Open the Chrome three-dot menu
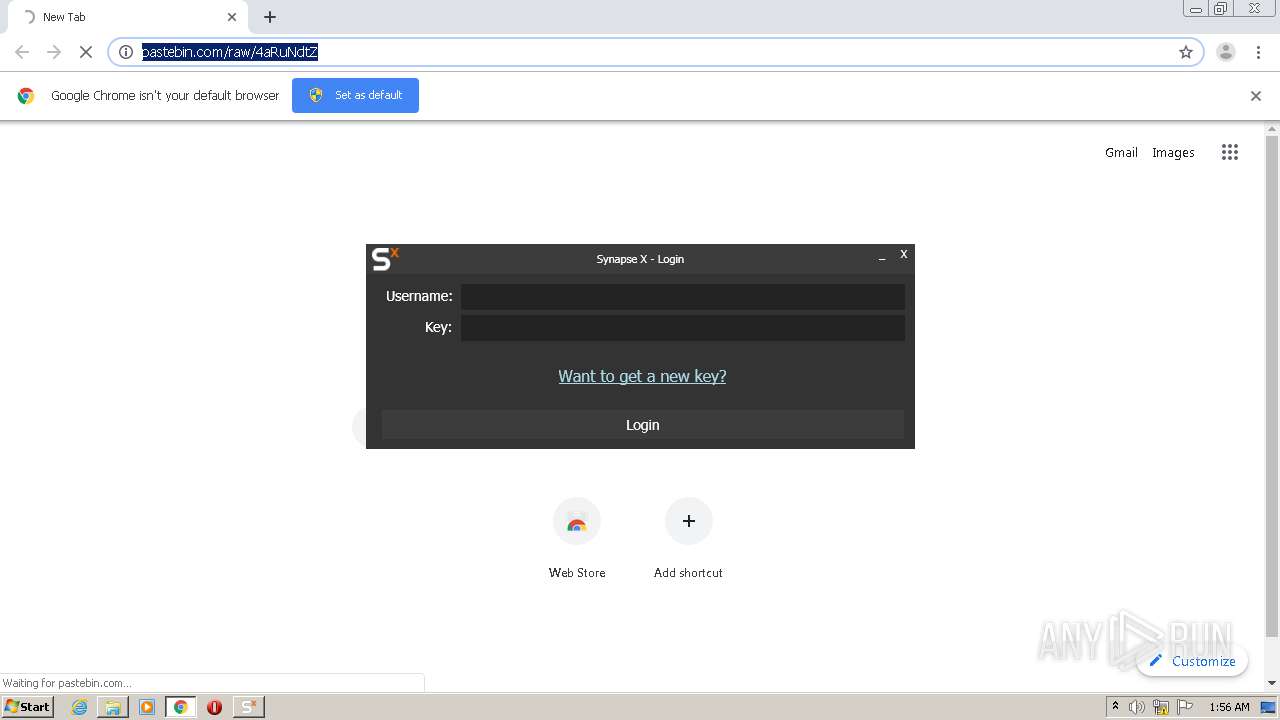Screen dimensions: 1280x720 tap(1258, 52)
